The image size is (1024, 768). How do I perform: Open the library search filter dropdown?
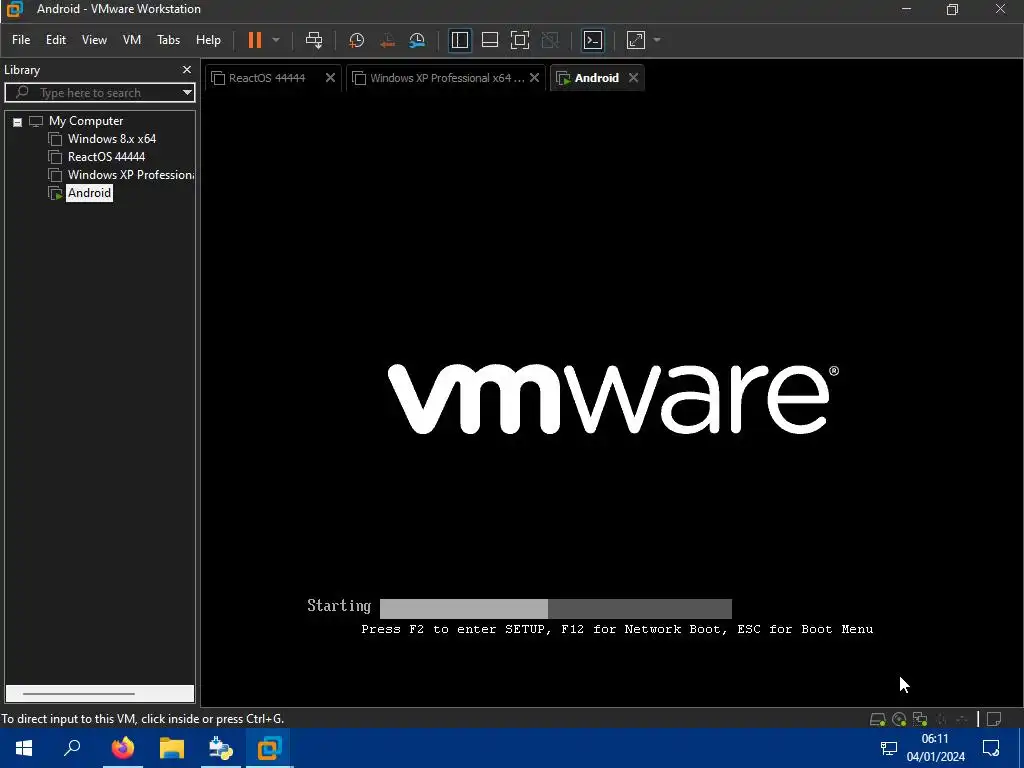click(187, 93)
